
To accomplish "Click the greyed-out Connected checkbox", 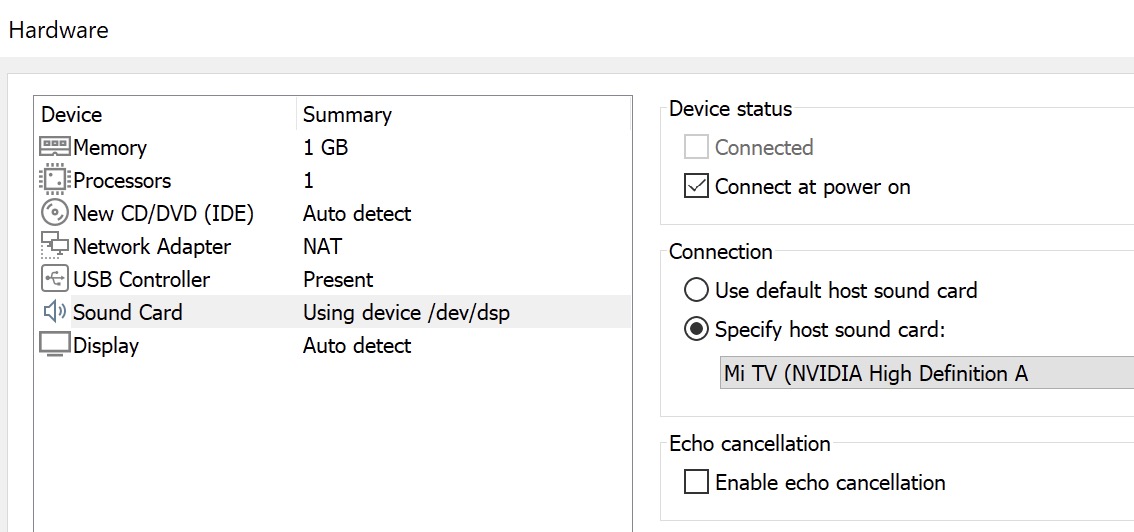I will tap(696, 147).
